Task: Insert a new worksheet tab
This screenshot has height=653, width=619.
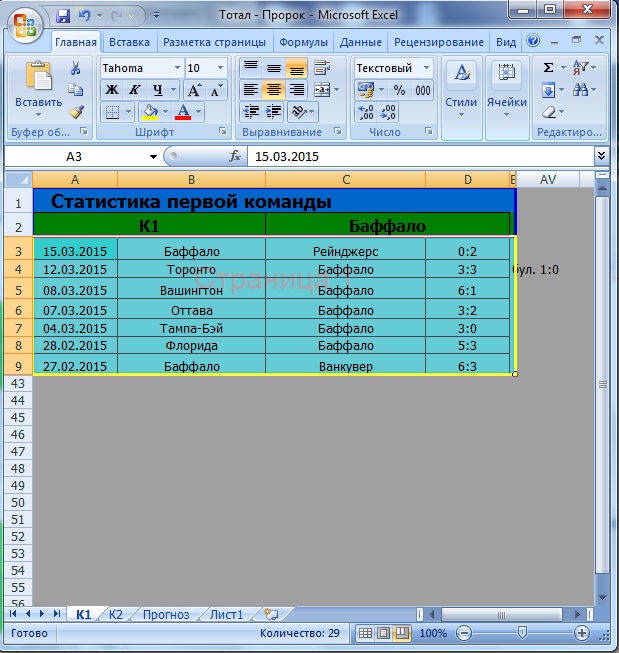Action: (271, 613)
